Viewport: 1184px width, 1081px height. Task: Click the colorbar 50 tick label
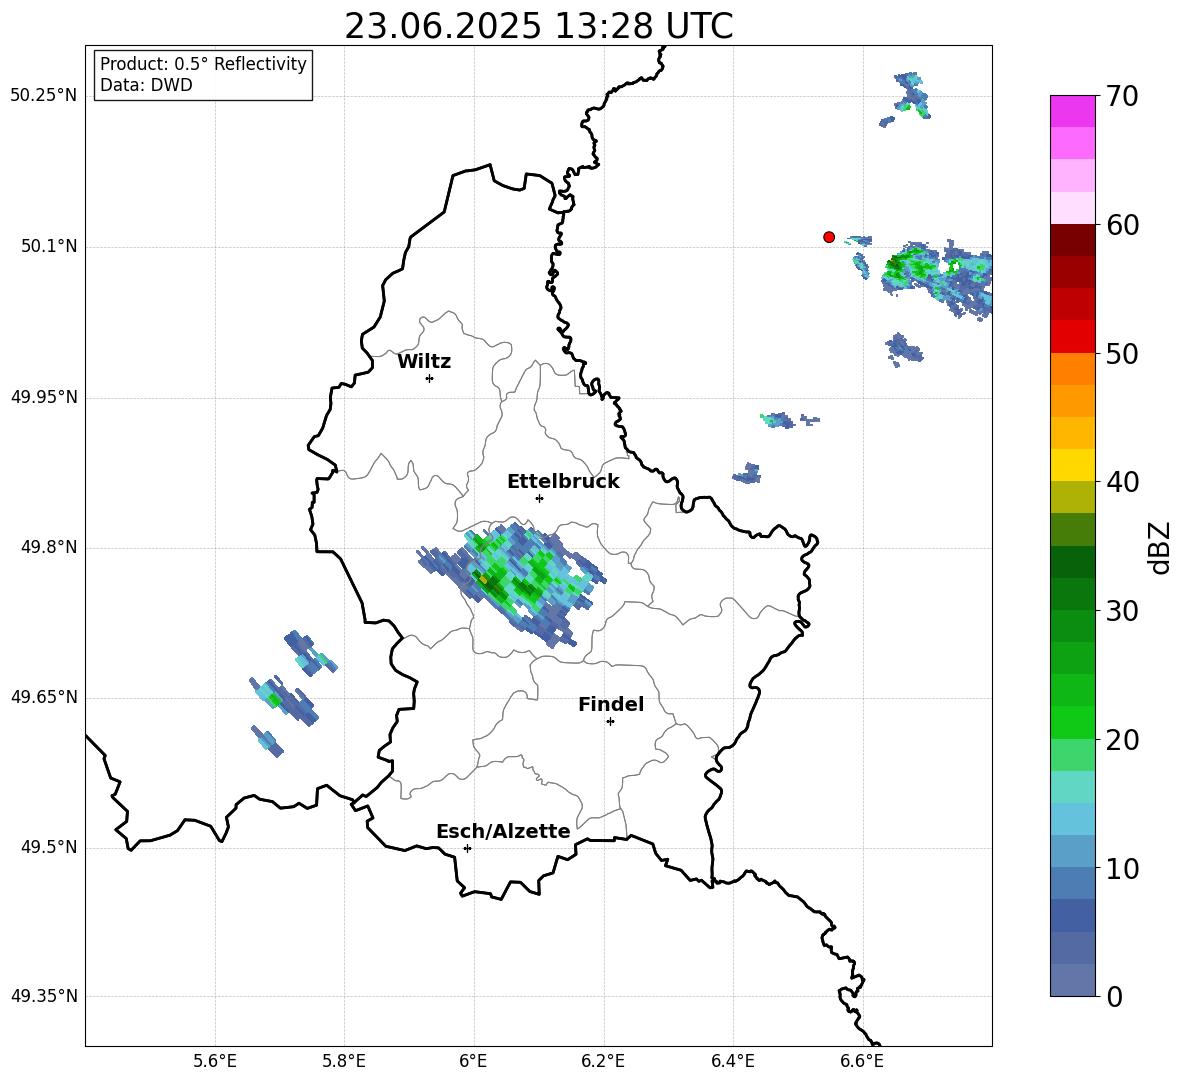point(1122,353)
